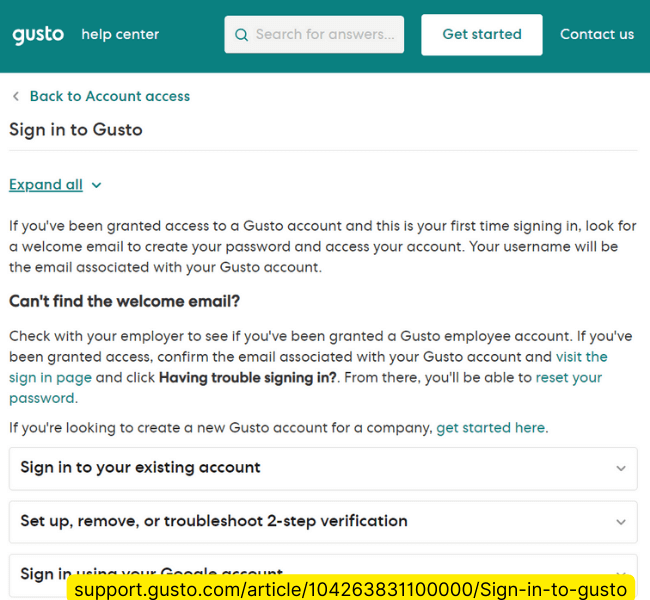The height and width of the screenshot is (600, 650).
Task: Open the Contact us link
Action: click(597, 34)
